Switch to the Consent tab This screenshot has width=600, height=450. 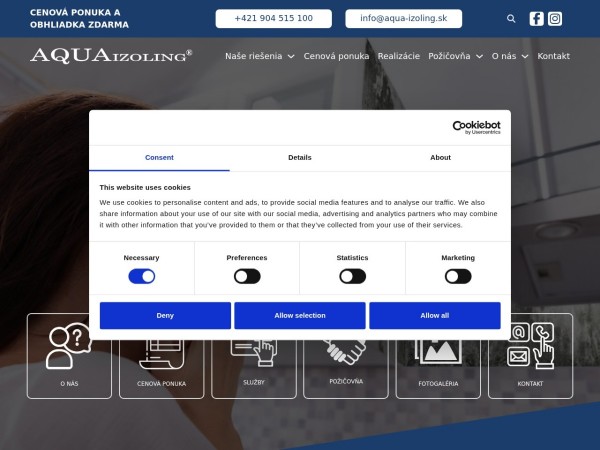[159, 158]
